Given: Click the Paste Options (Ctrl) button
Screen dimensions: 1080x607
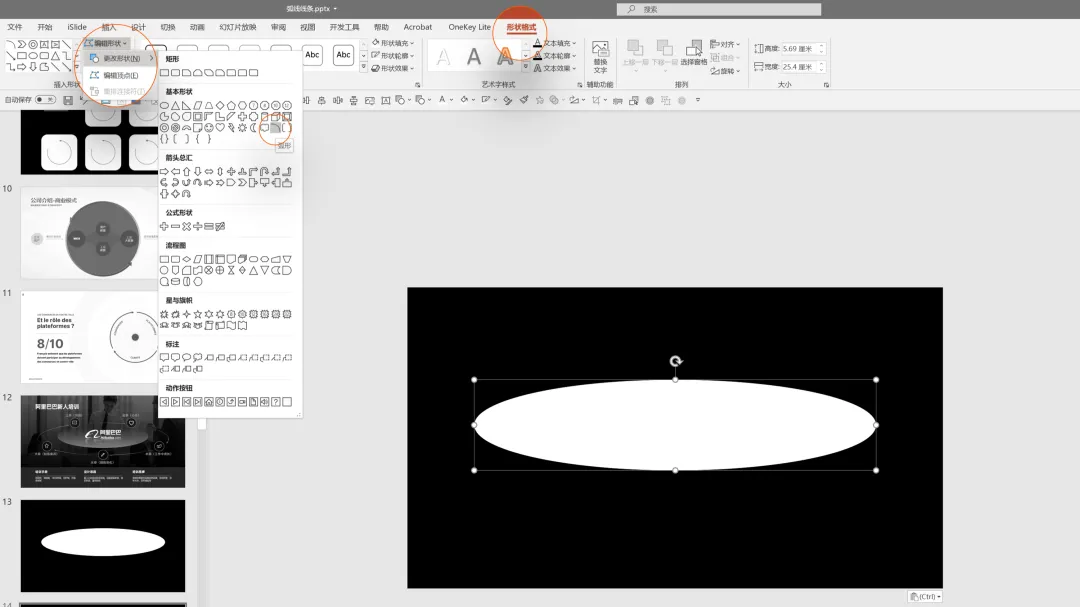Looking at the screenshot, I should coord(925,597).
